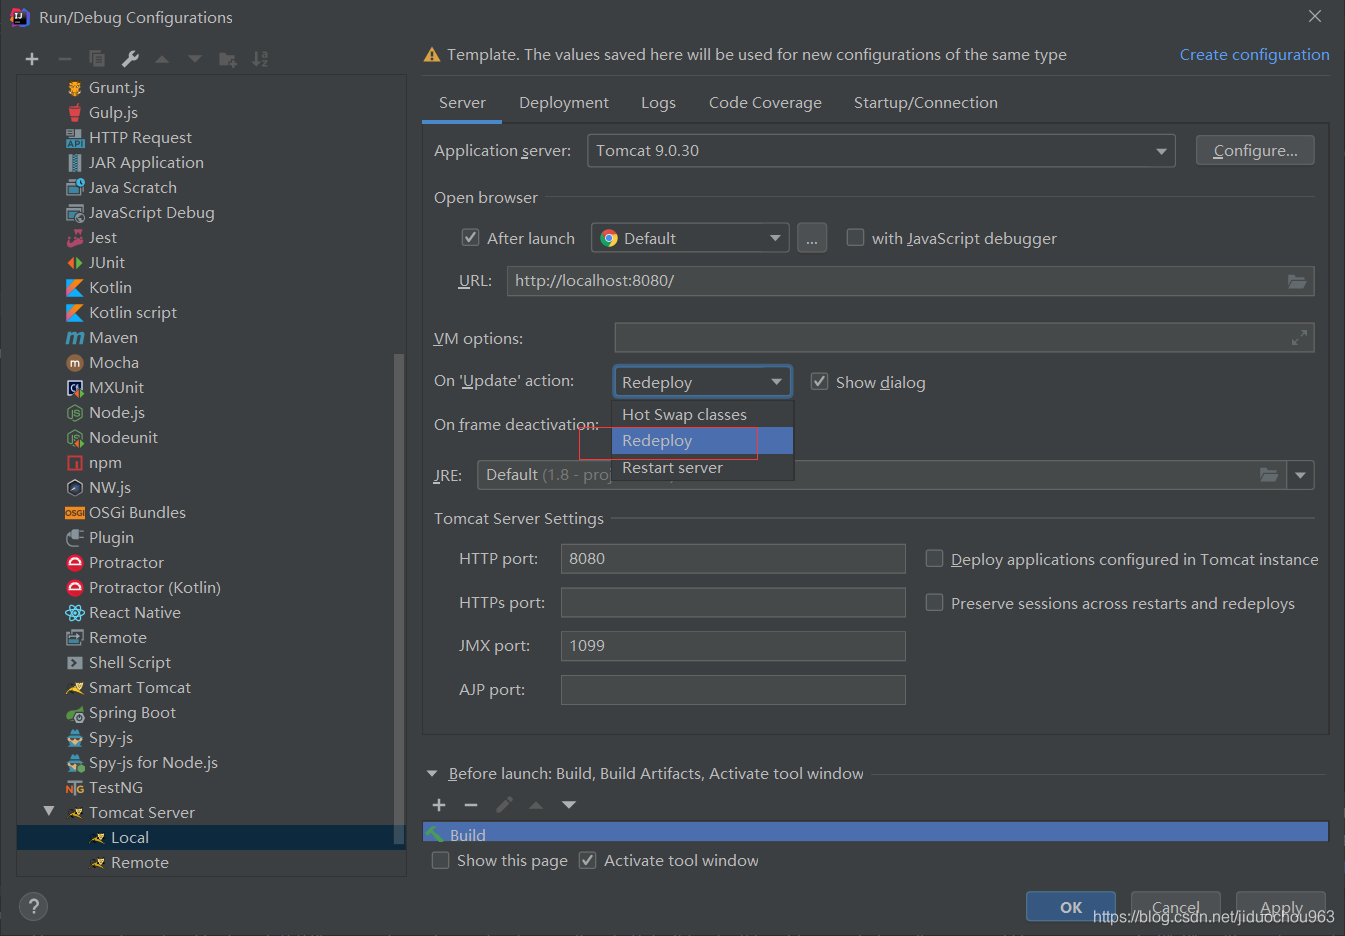This screenshot has width=1345, height=936.
Task: Enable the Show this page checkbox
Action: tap(440, 861)
